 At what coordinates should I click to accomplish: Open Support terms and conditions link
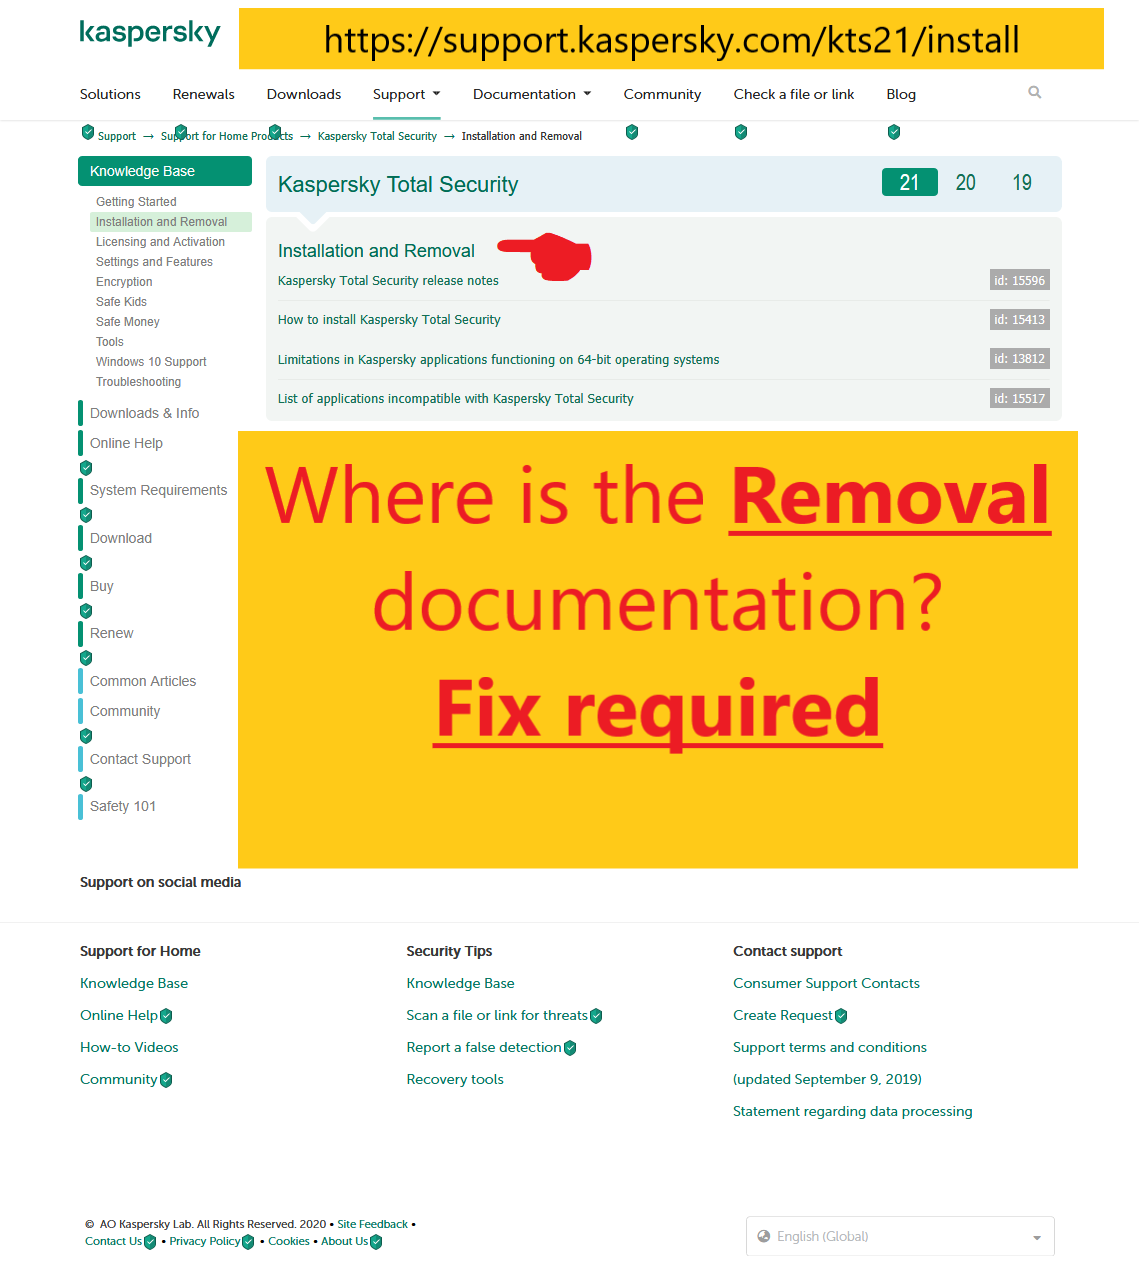[830, 1047]
